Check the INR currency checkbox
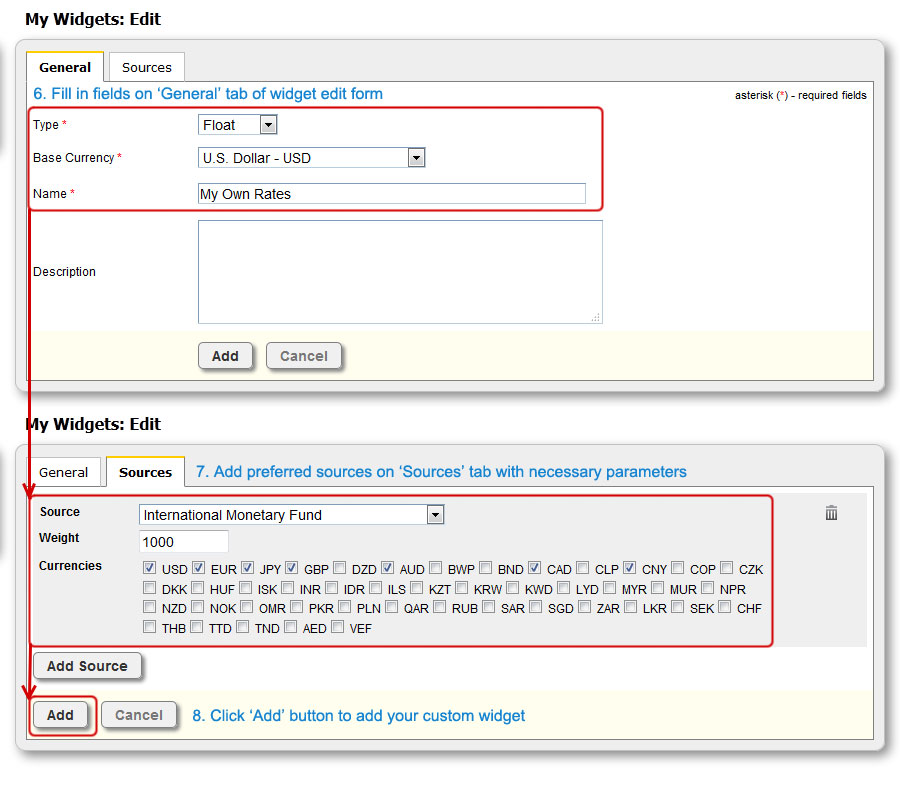This screenshot has height=800, width=900. point(288,588)
